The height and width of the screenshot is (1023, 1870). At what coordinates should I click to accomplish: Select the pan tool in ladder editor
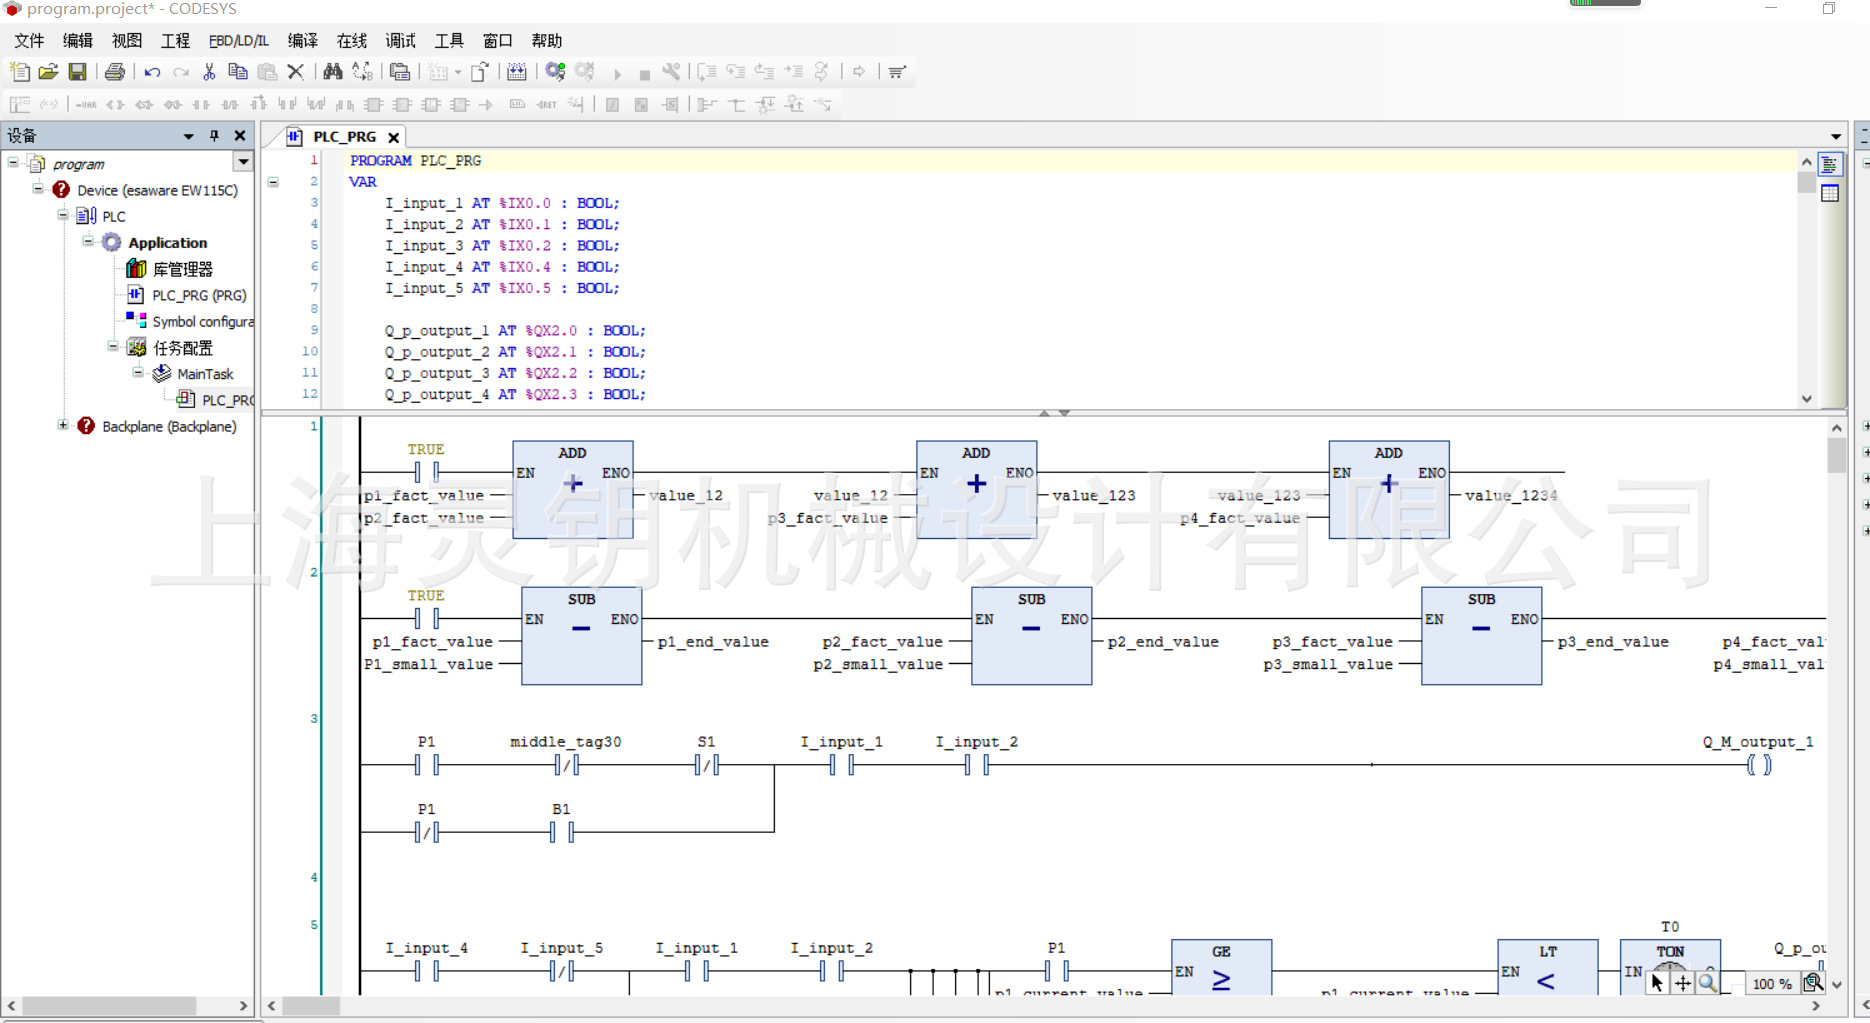click(1683, 983)
